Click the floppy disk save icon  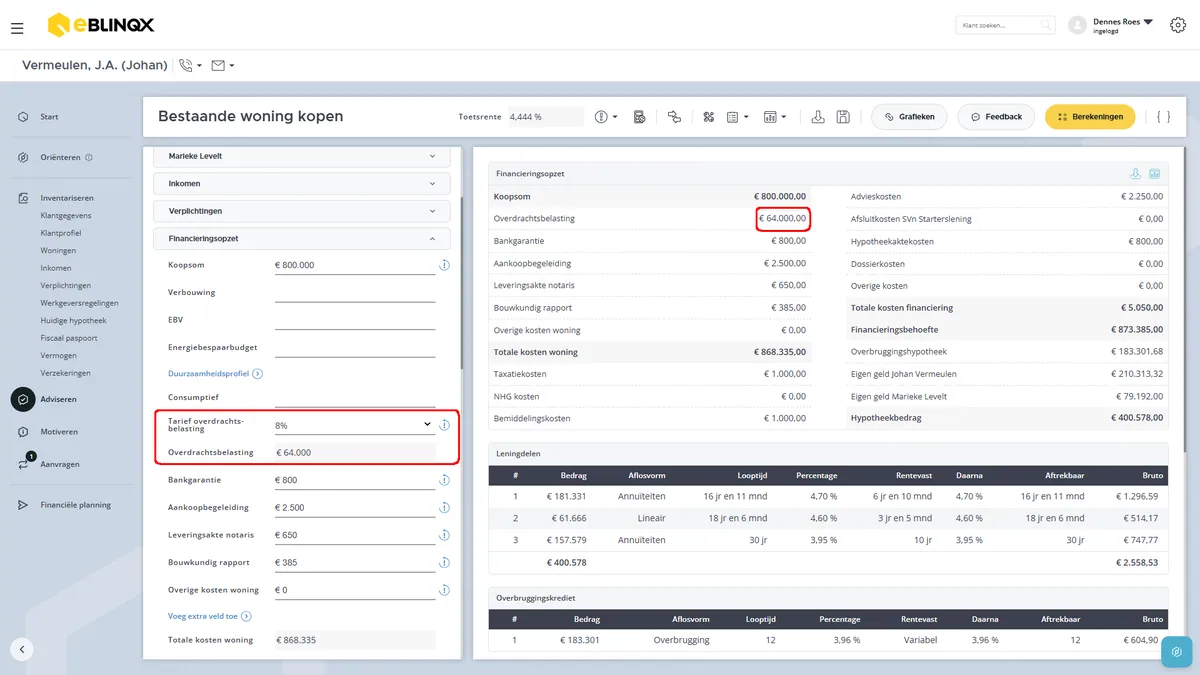pos(843,117)
